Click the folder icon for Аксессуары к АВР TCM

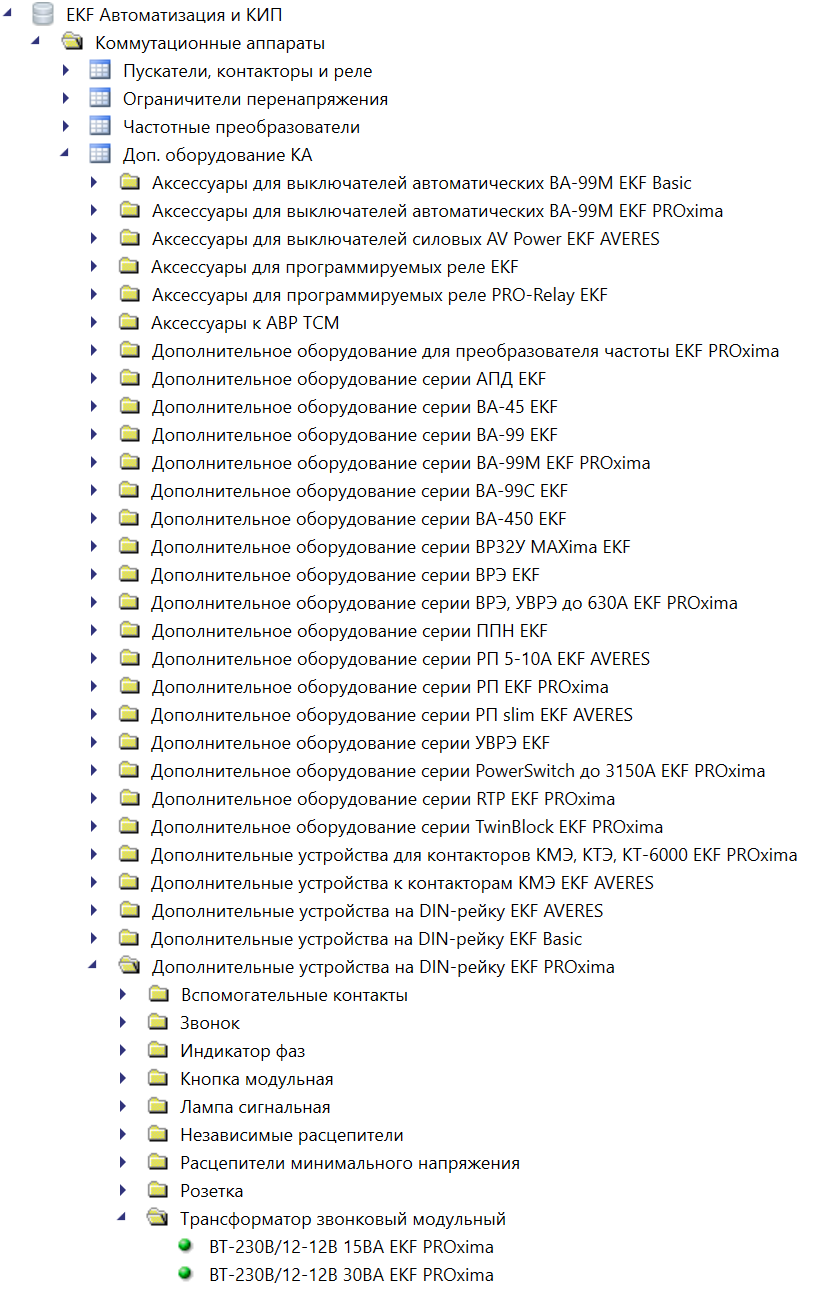[128, 323]
